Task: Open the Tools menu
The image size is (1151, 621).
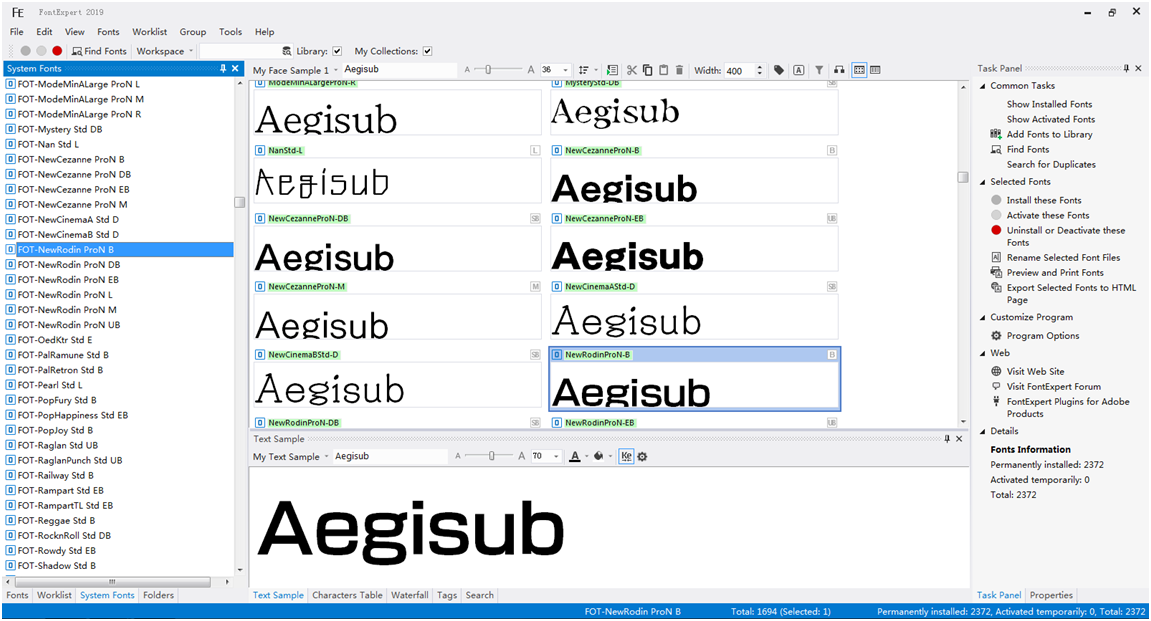Action: pos(230,32)
